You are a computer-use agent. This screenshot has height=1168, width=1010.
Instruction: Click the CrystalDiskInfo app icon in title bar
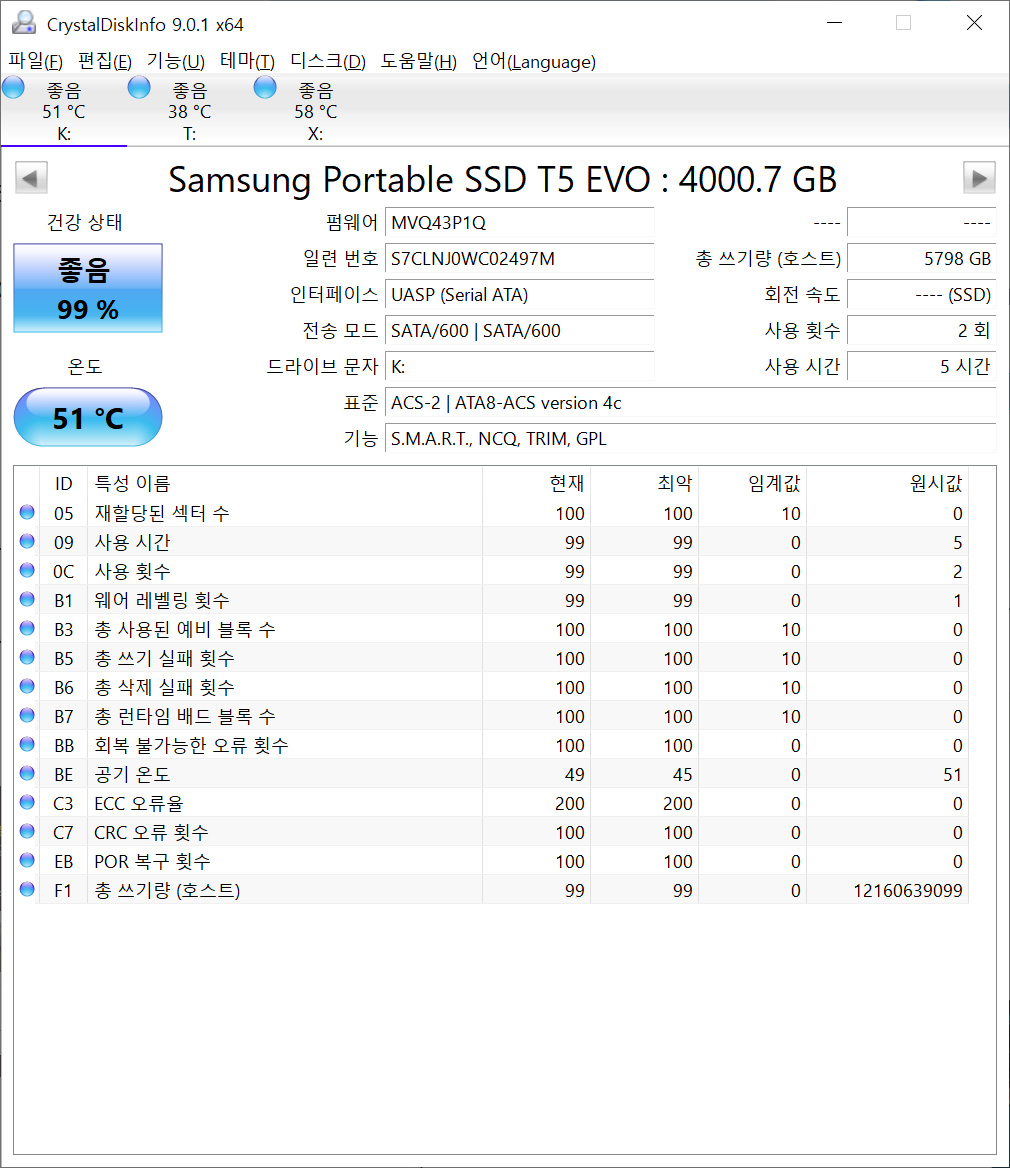tap(24, 23)
